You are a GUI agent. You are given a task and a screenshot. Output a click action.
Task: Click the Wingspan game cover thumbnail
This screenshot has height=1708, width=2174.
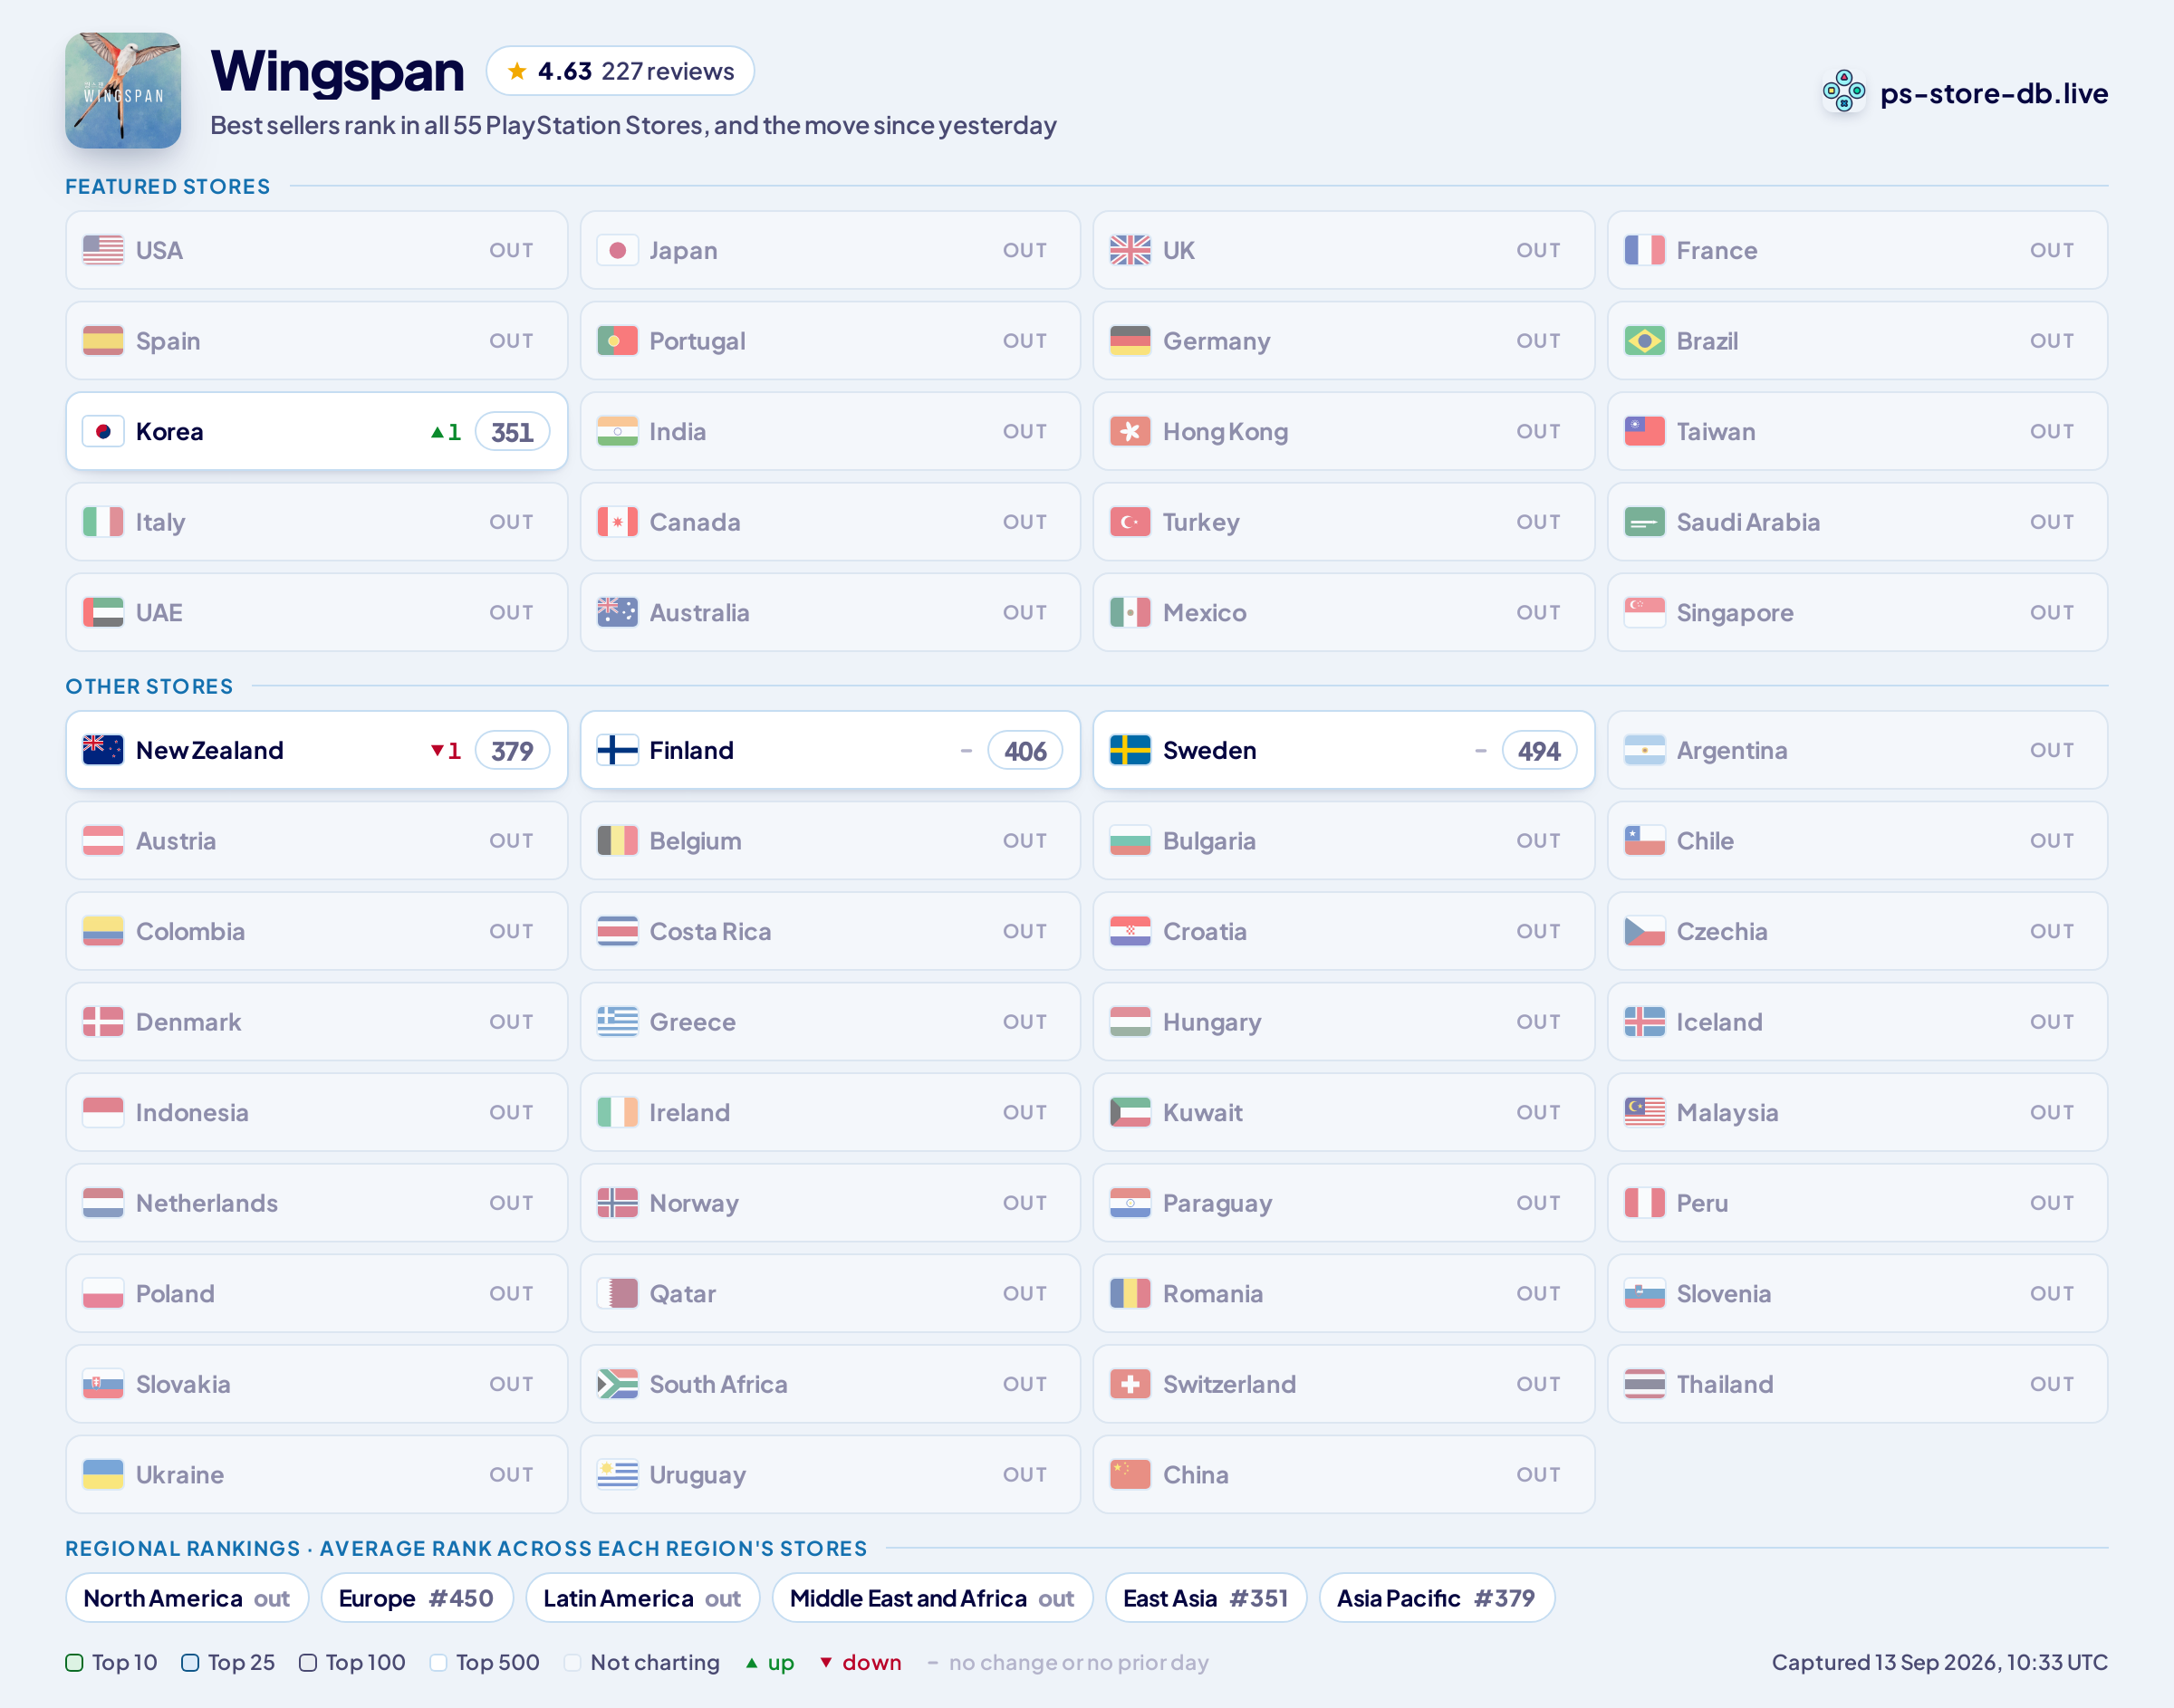(x=123, y=91)
